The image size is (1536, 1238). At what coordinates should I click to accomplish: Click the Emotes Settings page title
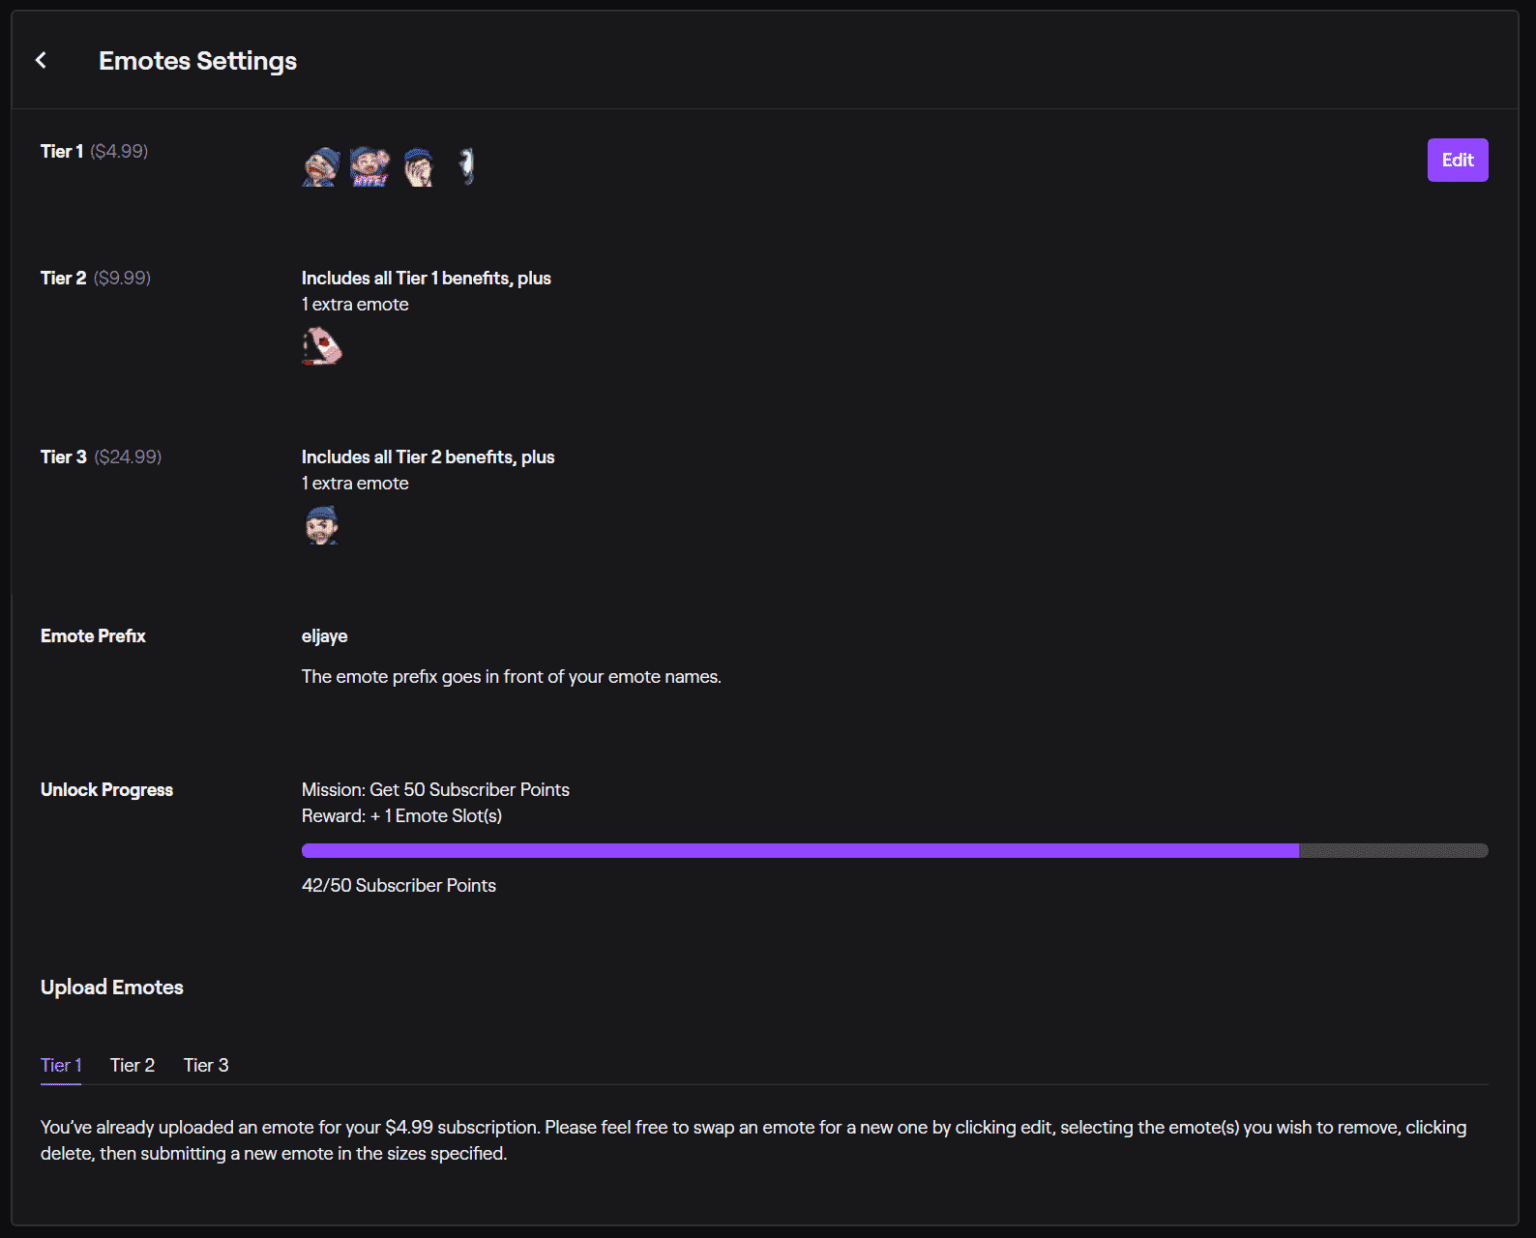click(x=197, y=61)
